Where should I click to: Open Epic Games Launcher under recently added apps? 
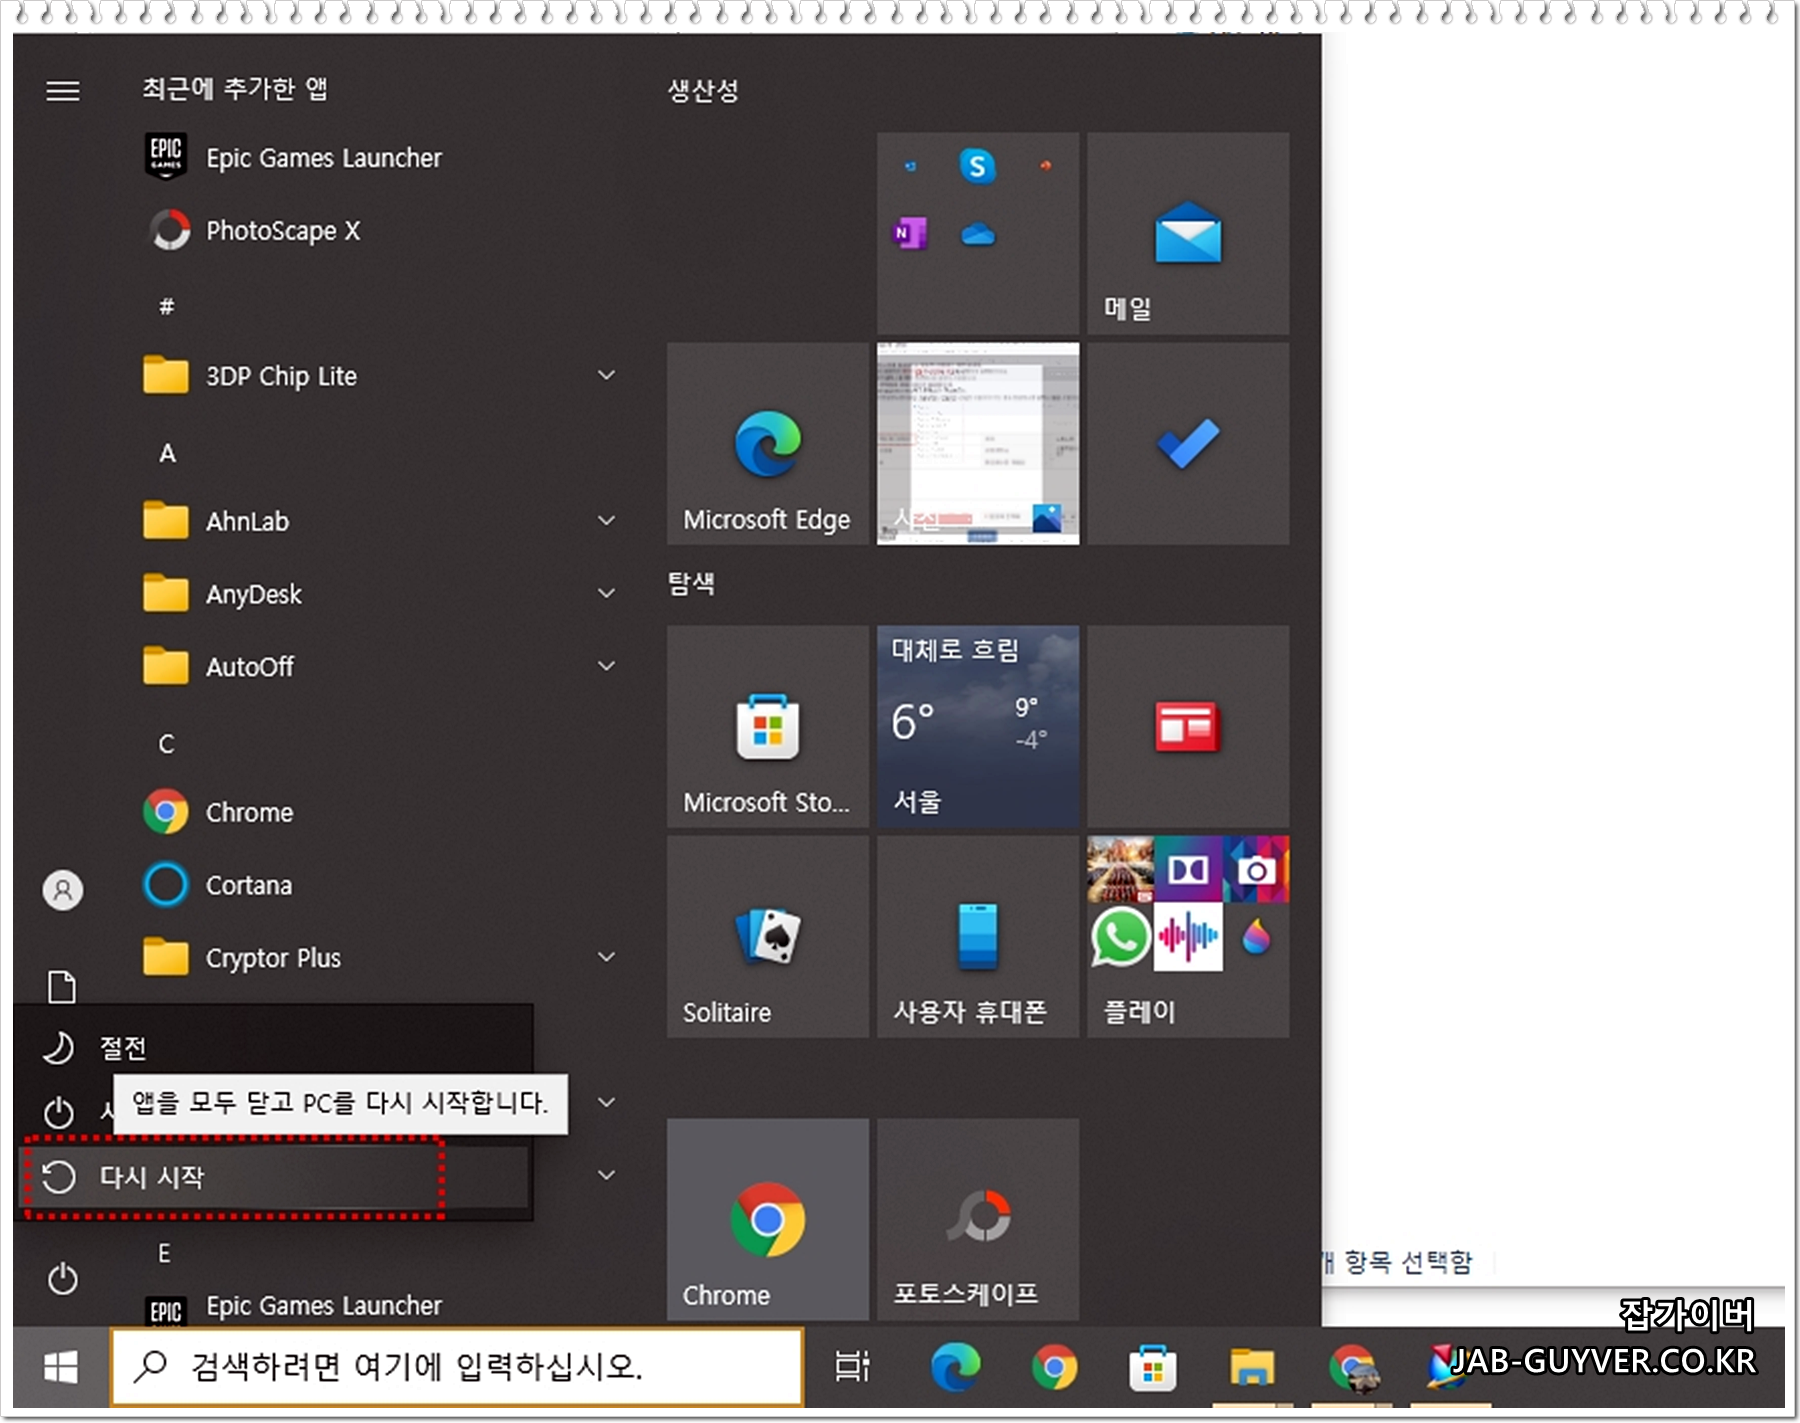322,158
